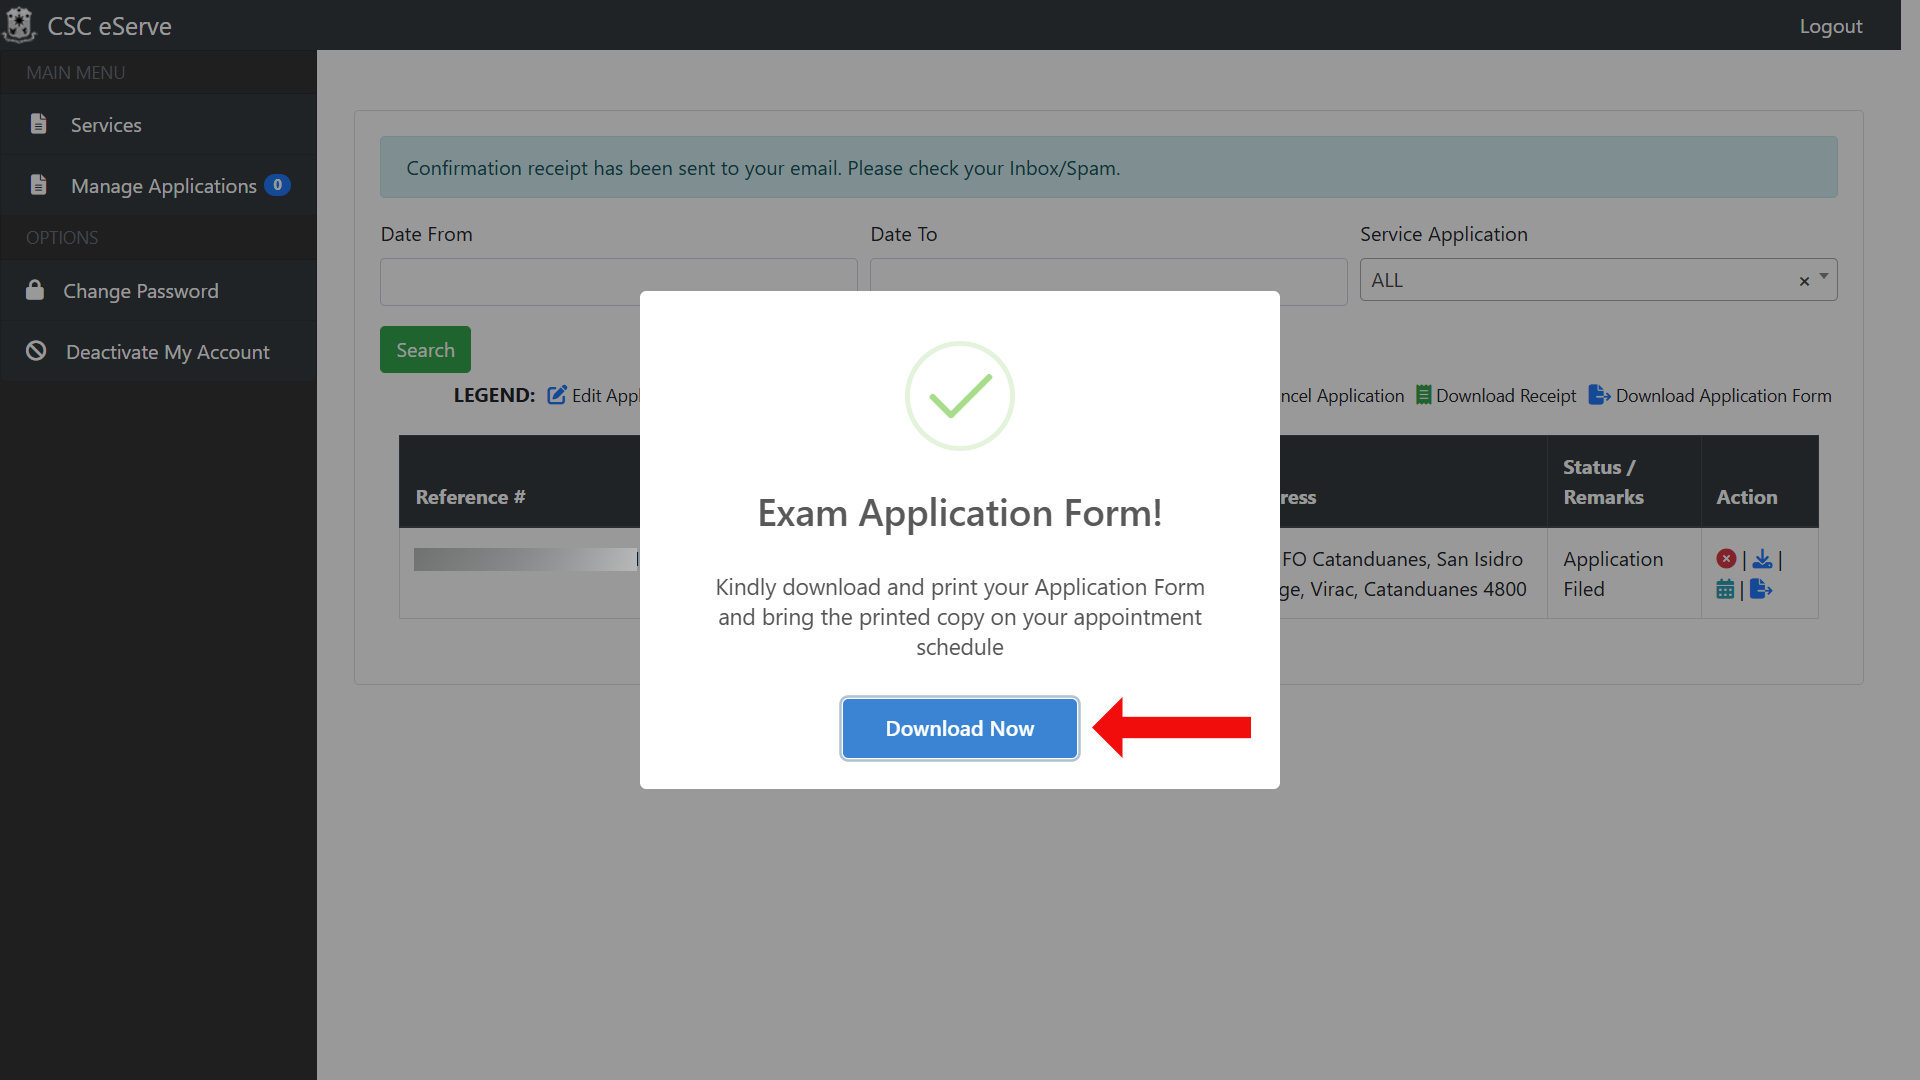
Task: Click the Download Application Form legend icon
Action: point(1599,395)
